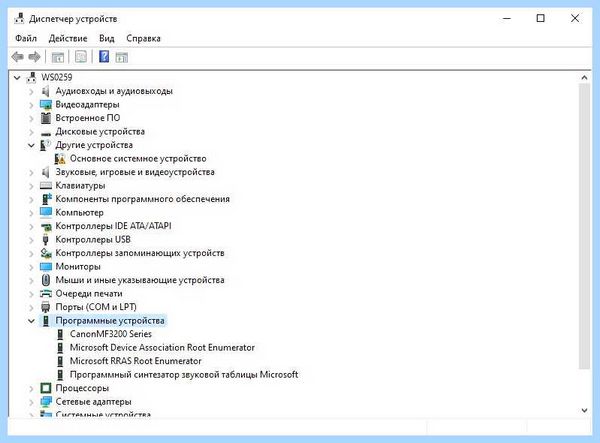Click the Back arrow toolbar icon
Image resolution: width=600 pixels, height=443 pixels.
[18, 57]
